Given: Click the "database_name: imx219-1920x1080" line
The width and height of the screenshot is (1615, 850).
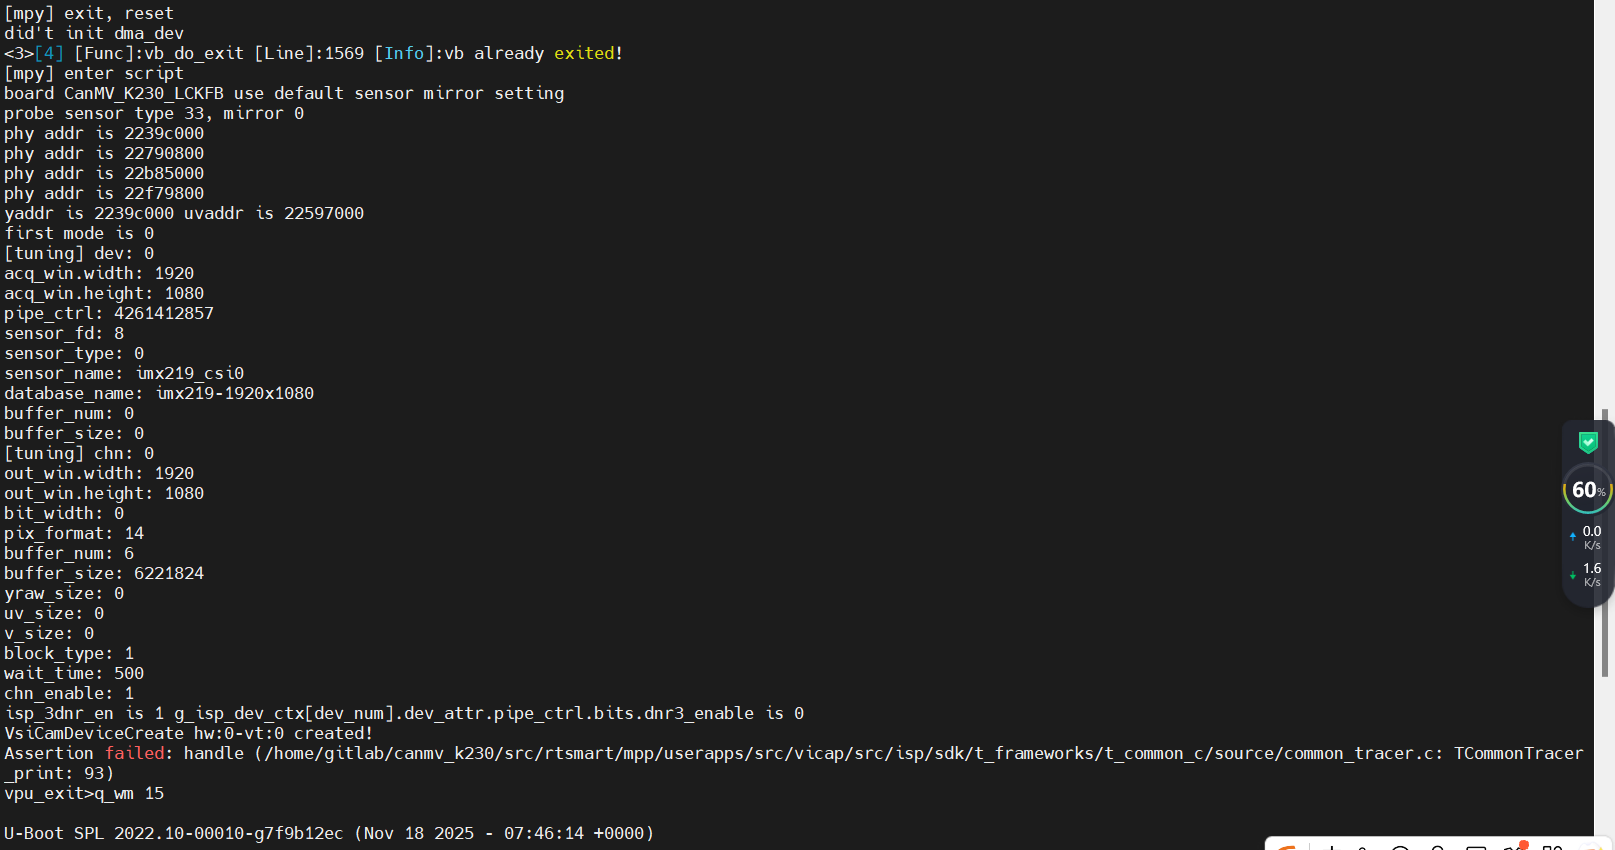Looking at the screenshot, I should click(159, 393).
